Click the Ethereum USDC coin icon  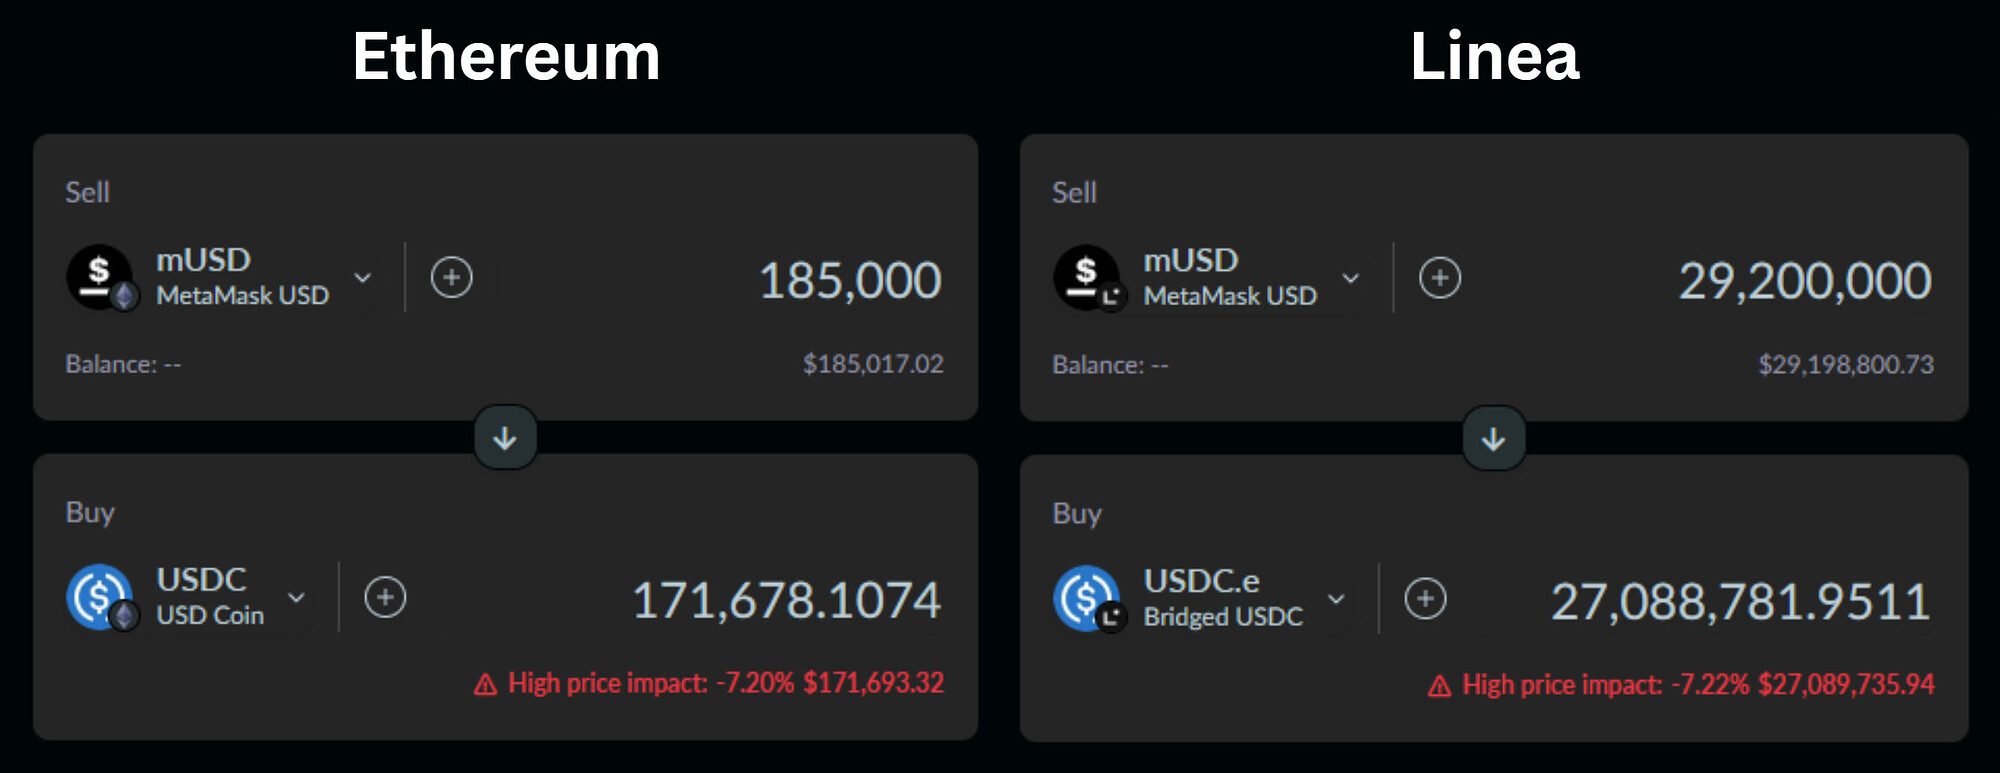coord(100,597)
